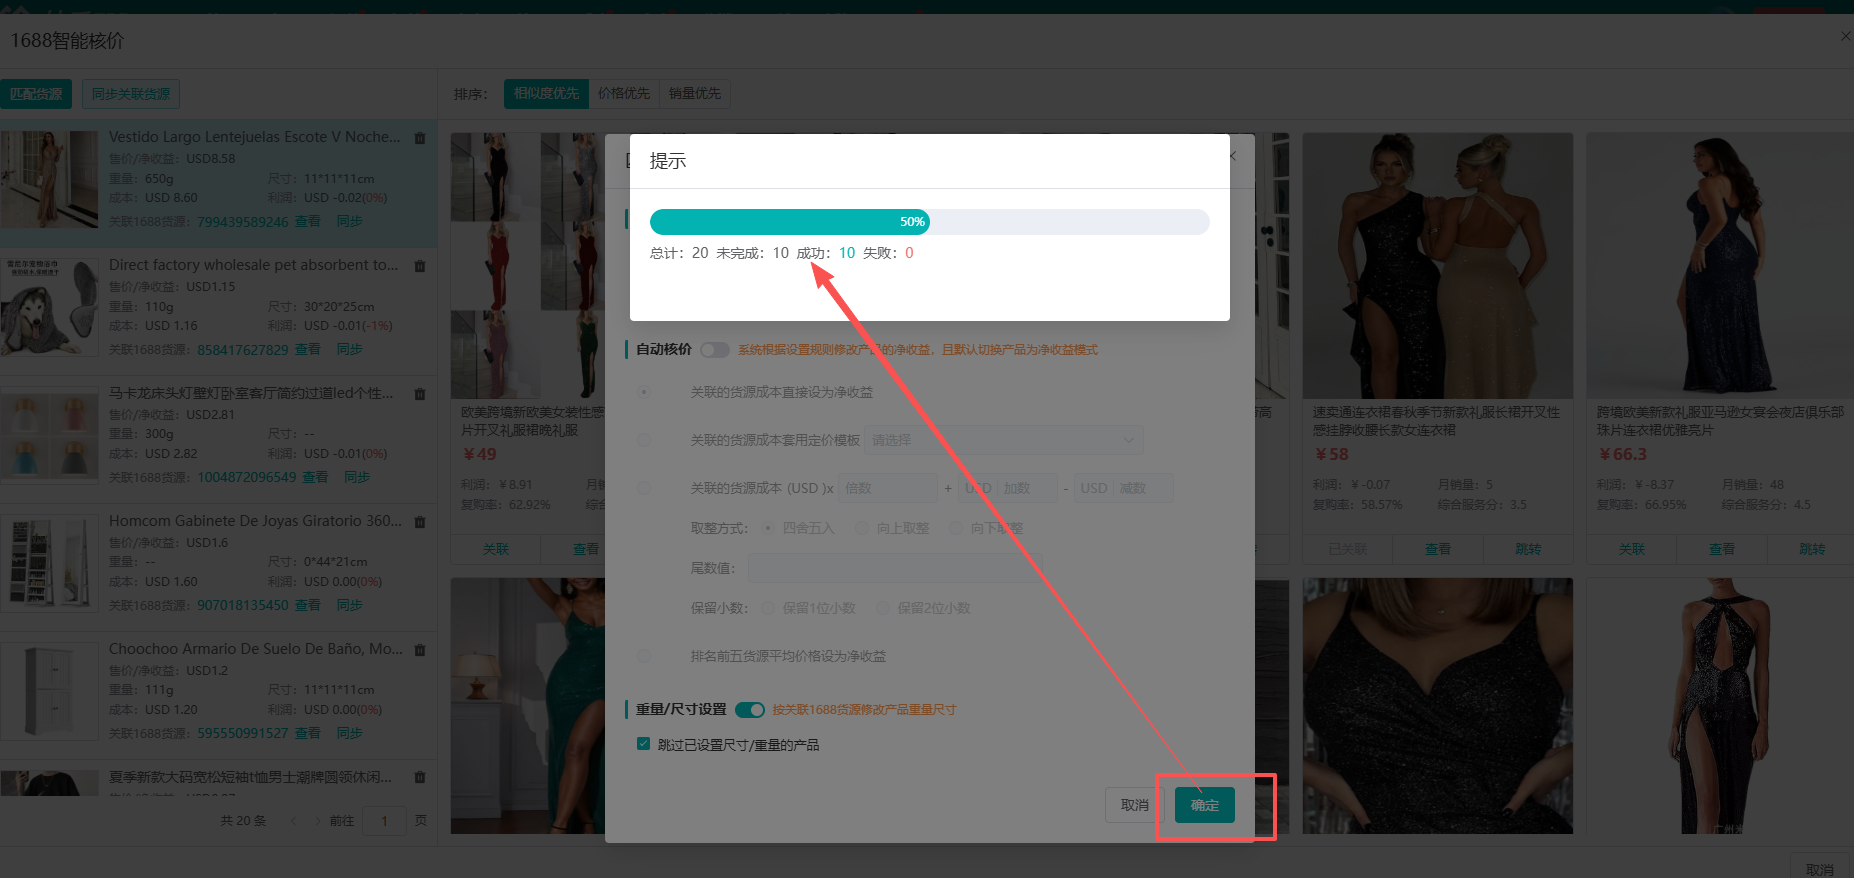Image resolution: width=1854 pixels, height=878 pixels.
Task: Open 1688 source link 799439589246
Action: click(243, 222)
